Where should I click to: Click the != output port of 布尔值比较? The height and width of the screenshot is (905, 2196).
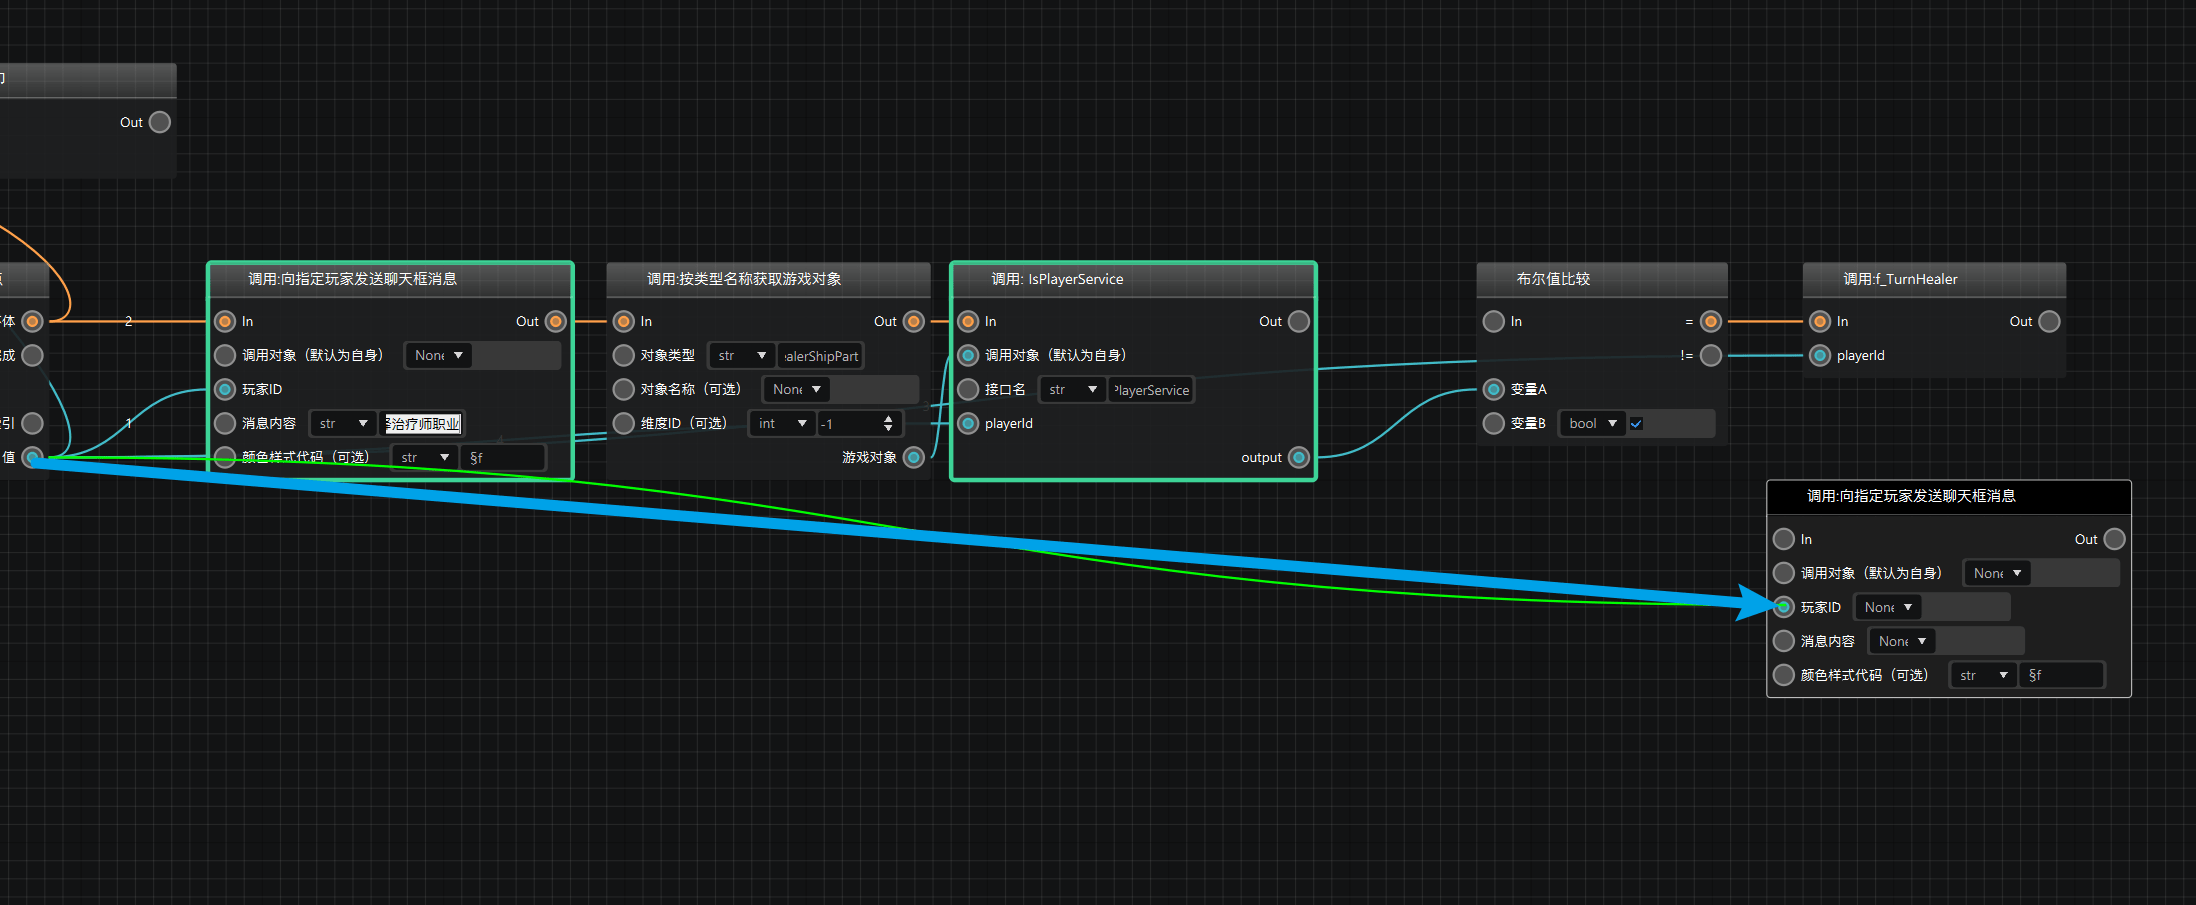point(1711,355)
